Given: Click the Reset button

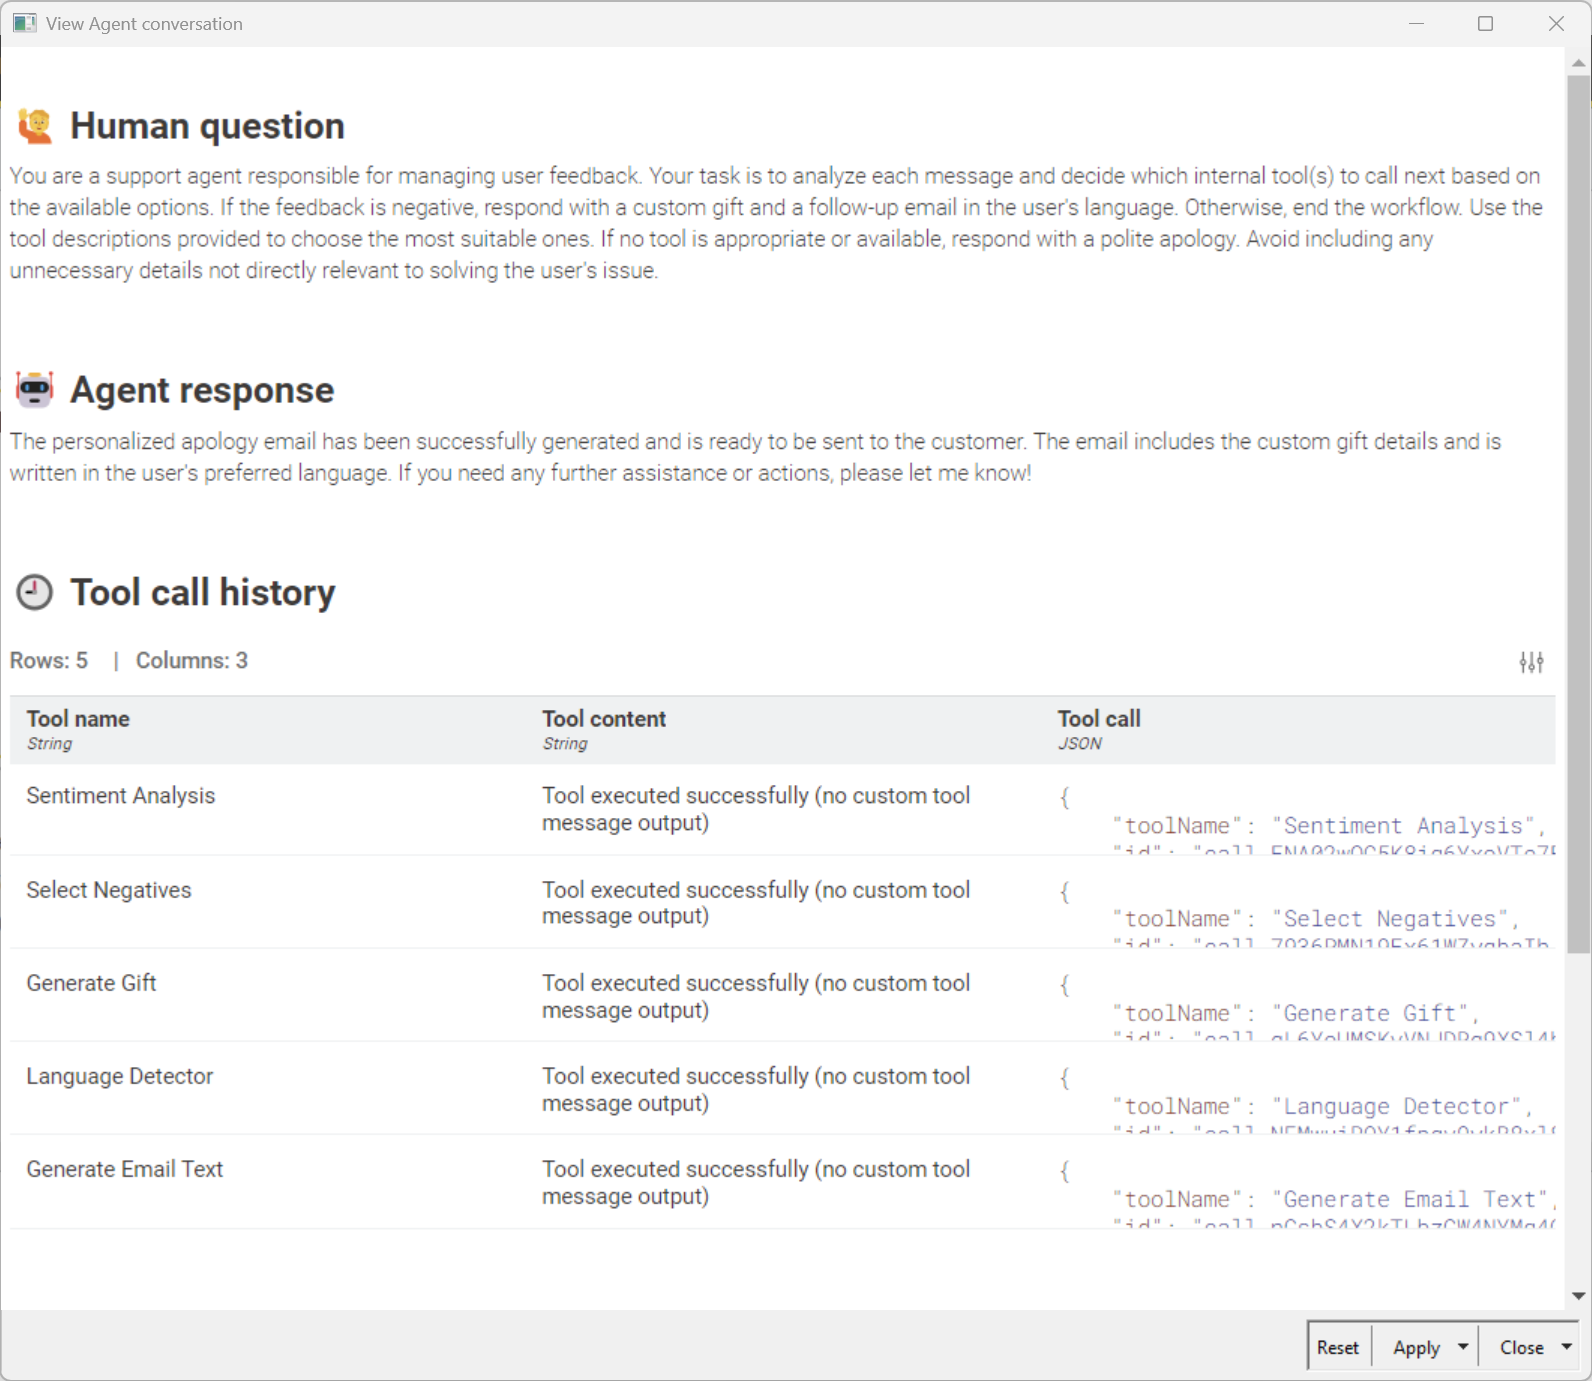Looking at the screenshot, I should coord(1338,1347).
